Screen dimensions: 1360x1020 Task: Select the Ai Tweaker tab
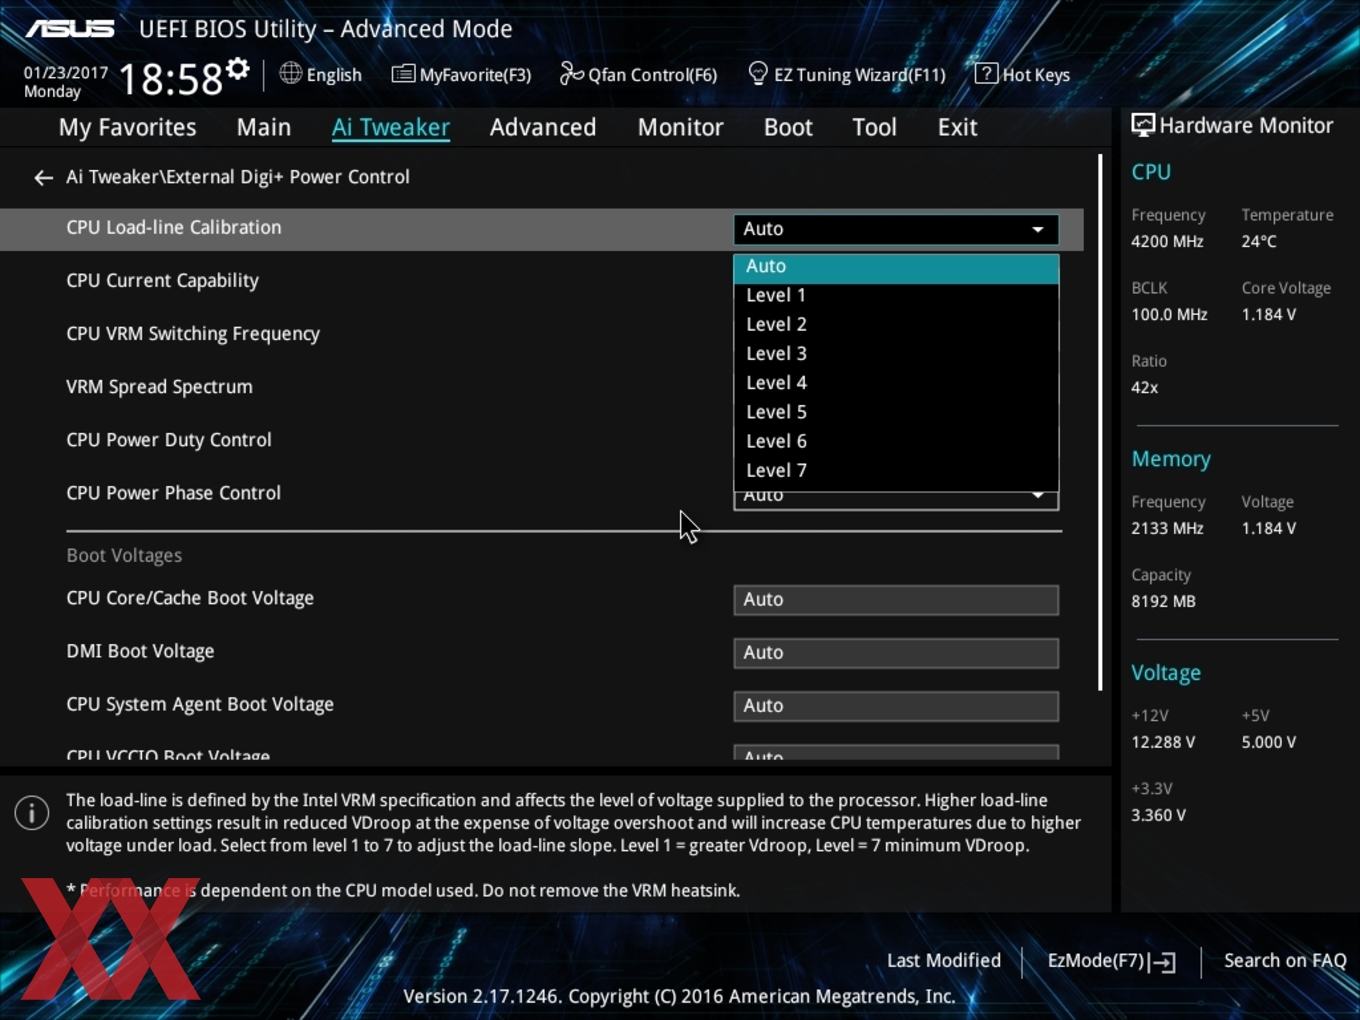(391, 127)
